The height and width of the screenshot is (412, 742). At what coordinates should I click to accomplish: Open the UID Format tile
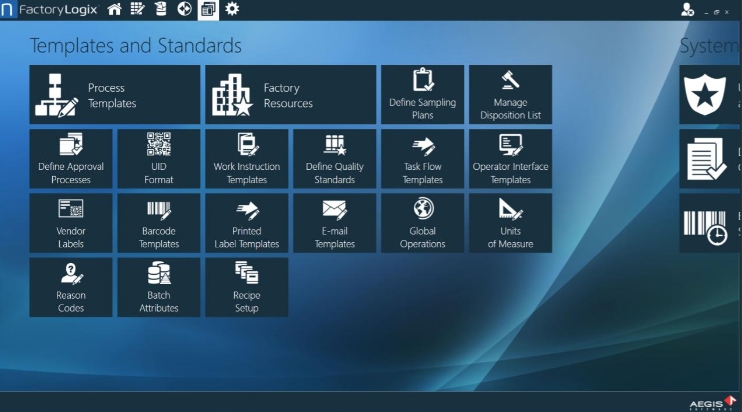click(159, 159)
